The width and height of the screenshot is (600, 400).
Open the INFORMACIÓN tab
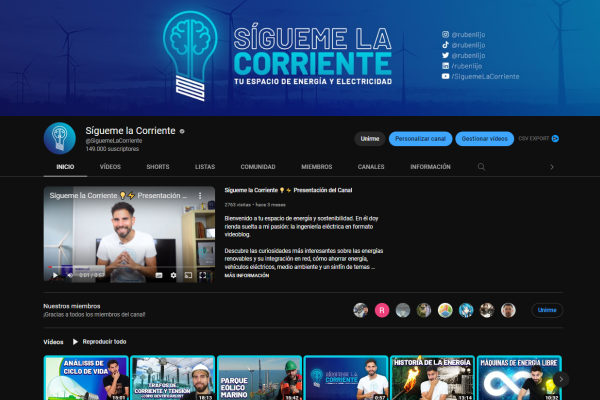(430, 167)
